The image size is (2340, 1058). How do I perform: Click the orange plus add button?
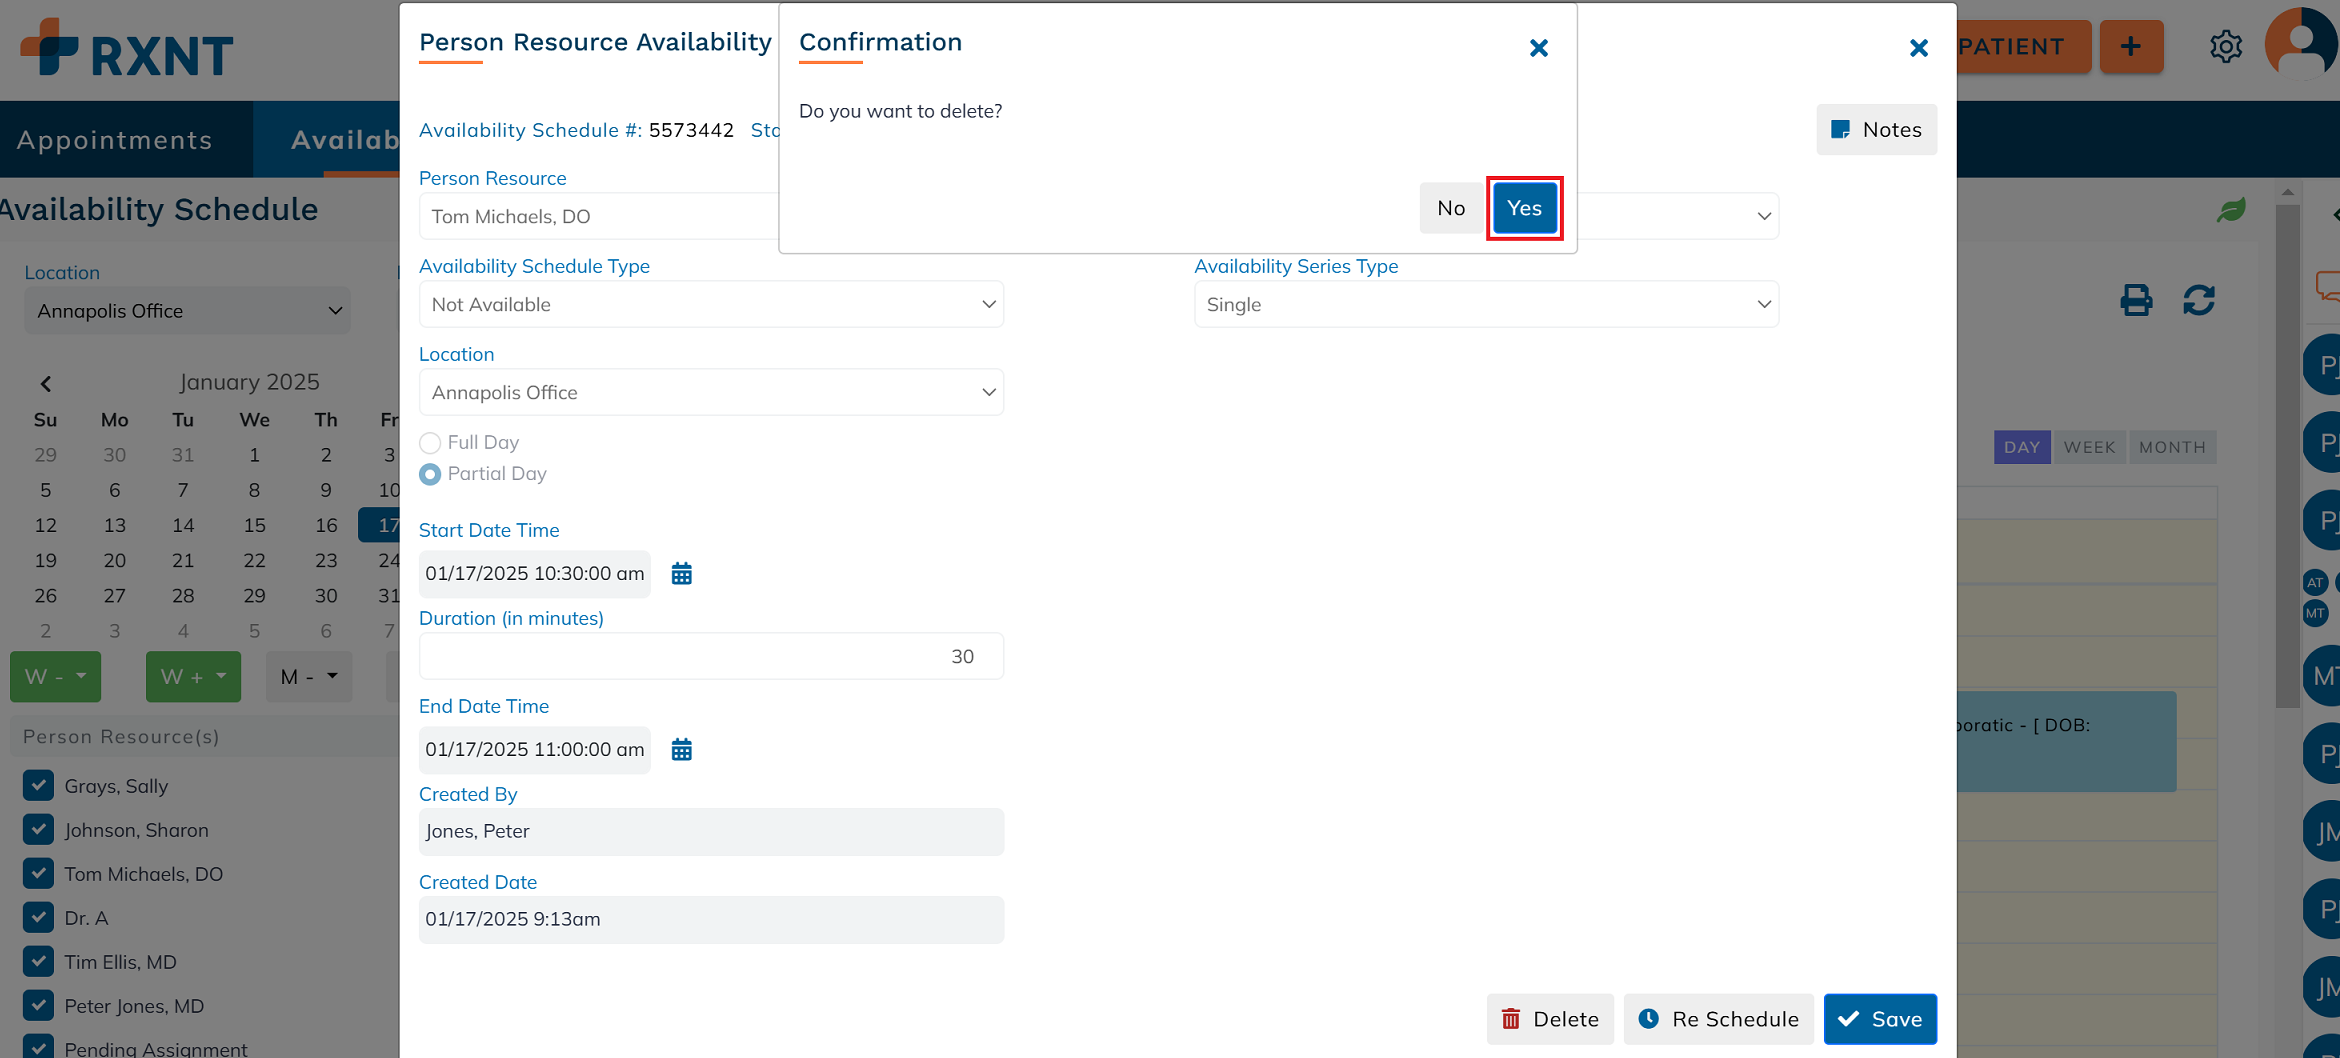pyautogui.click(x=2131, y=47)
